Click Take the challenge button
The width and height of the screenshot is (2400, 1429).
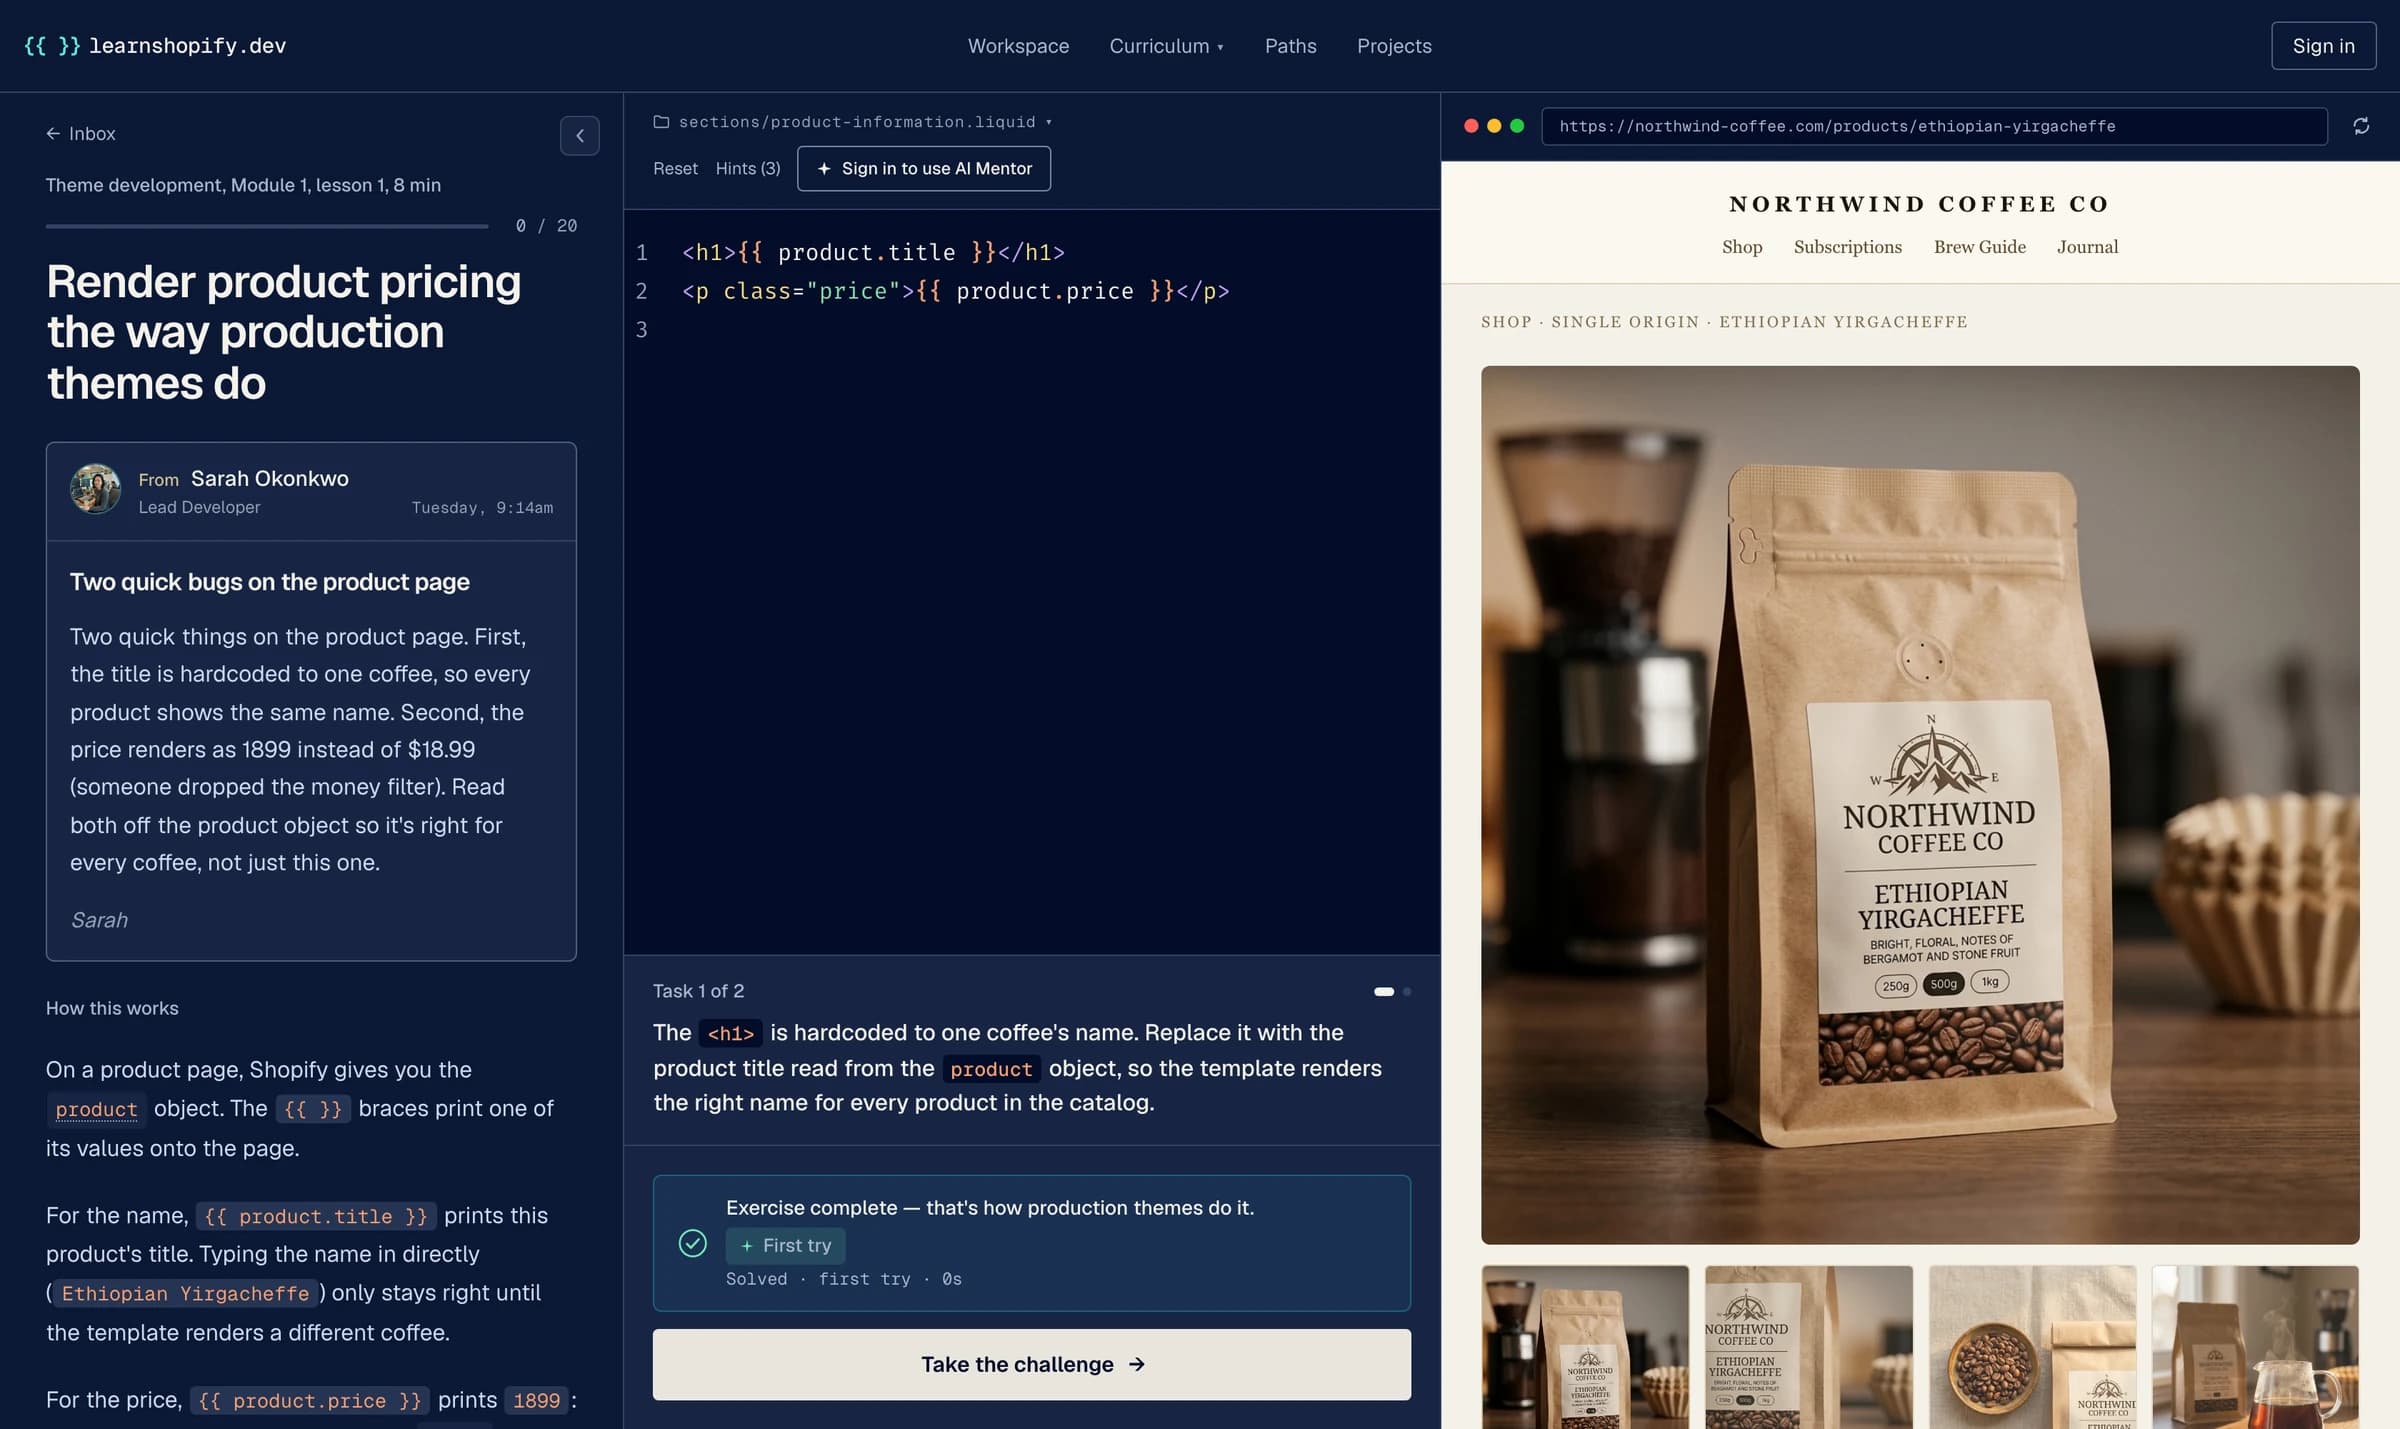[1031, 1364]
